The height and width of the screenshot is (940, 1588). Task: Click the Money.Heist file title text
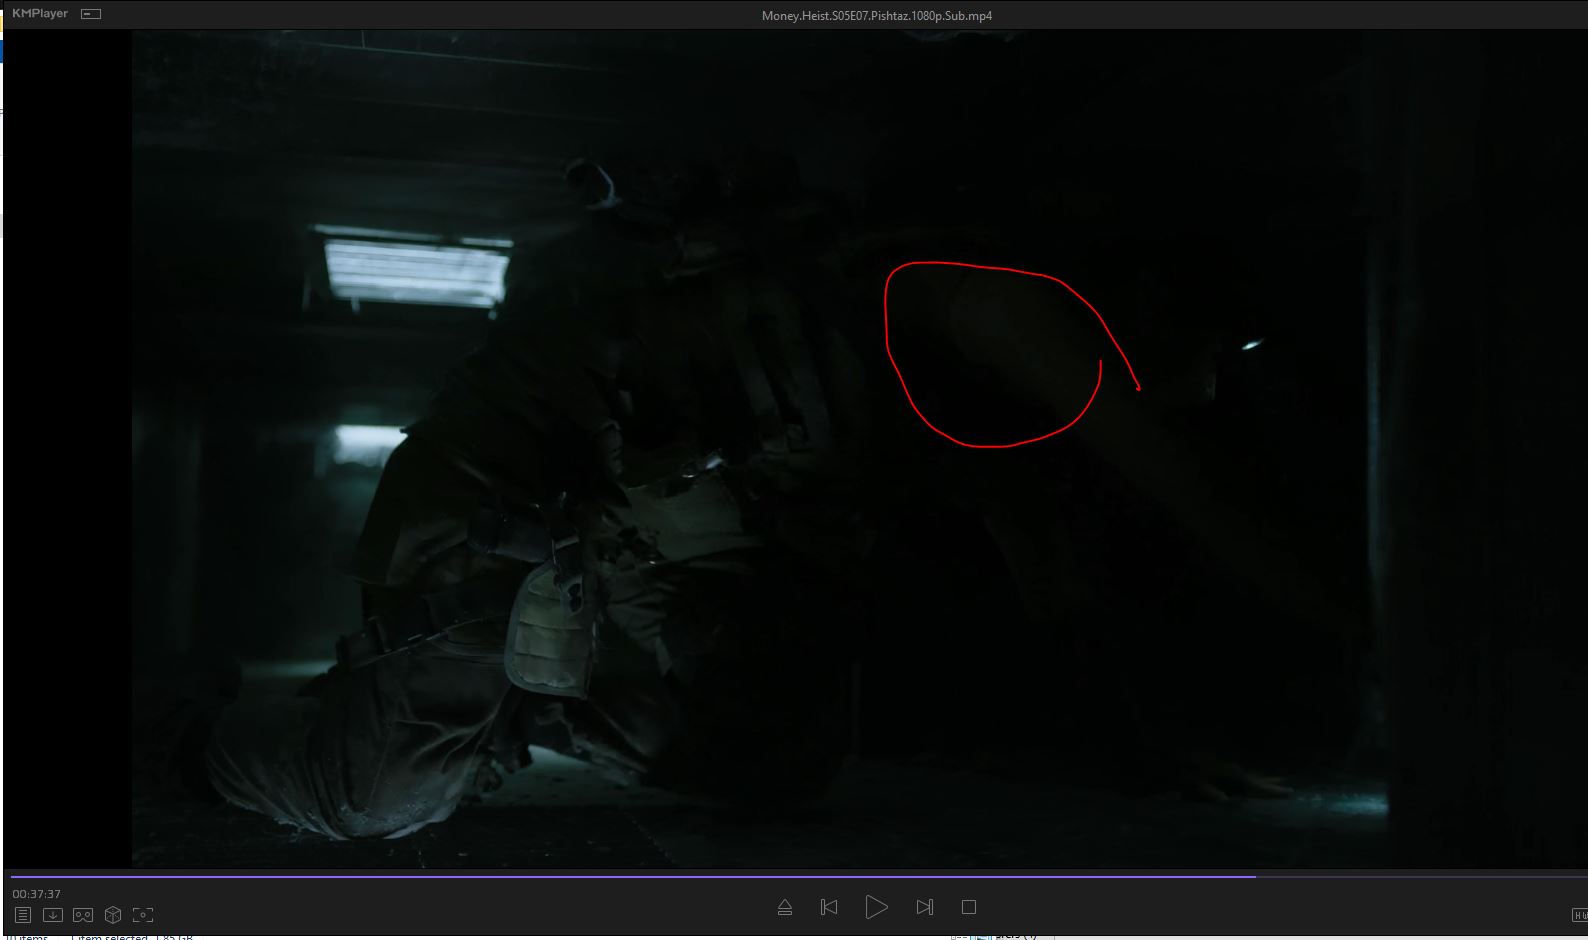(x=876, y=16)
